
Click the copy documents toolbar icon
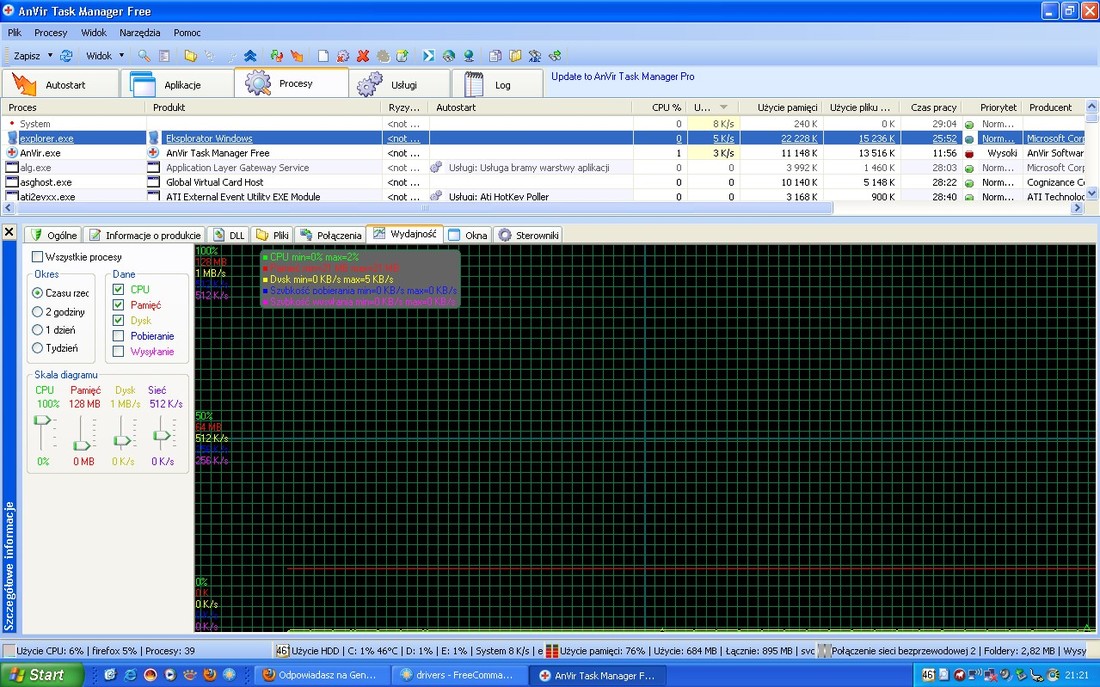tap(495, 55)
